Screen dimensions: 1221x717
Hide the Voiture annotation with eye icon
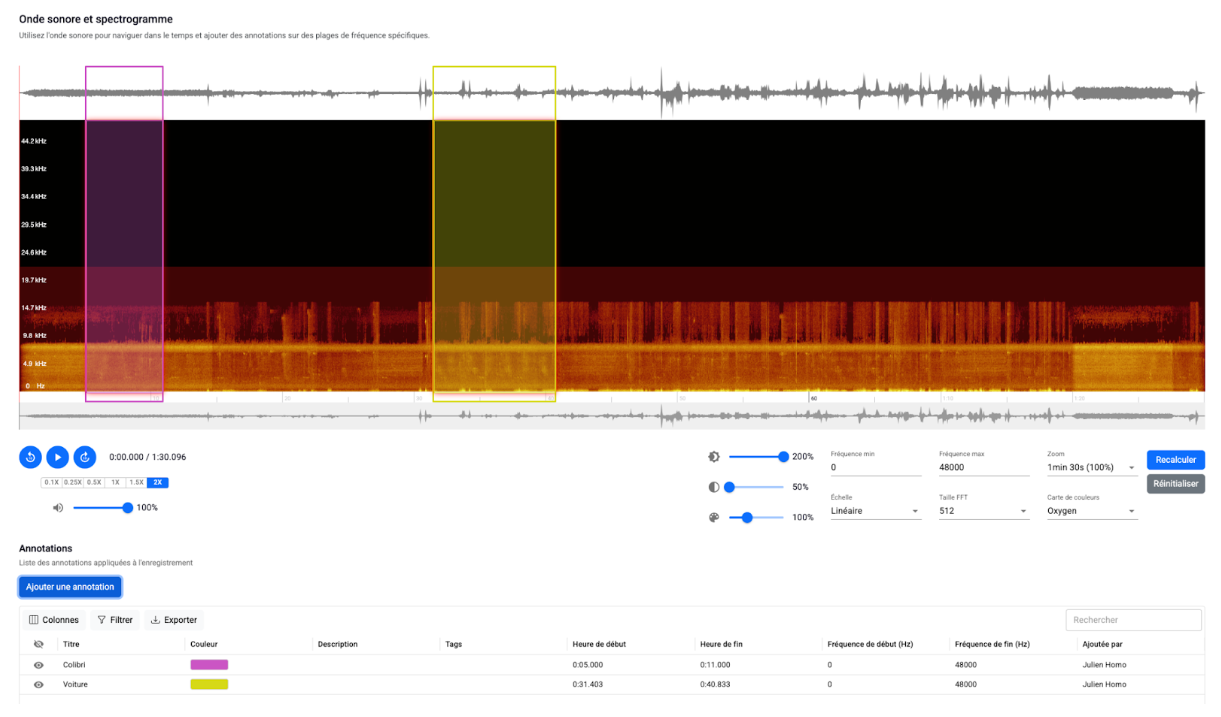click(39, 685)
